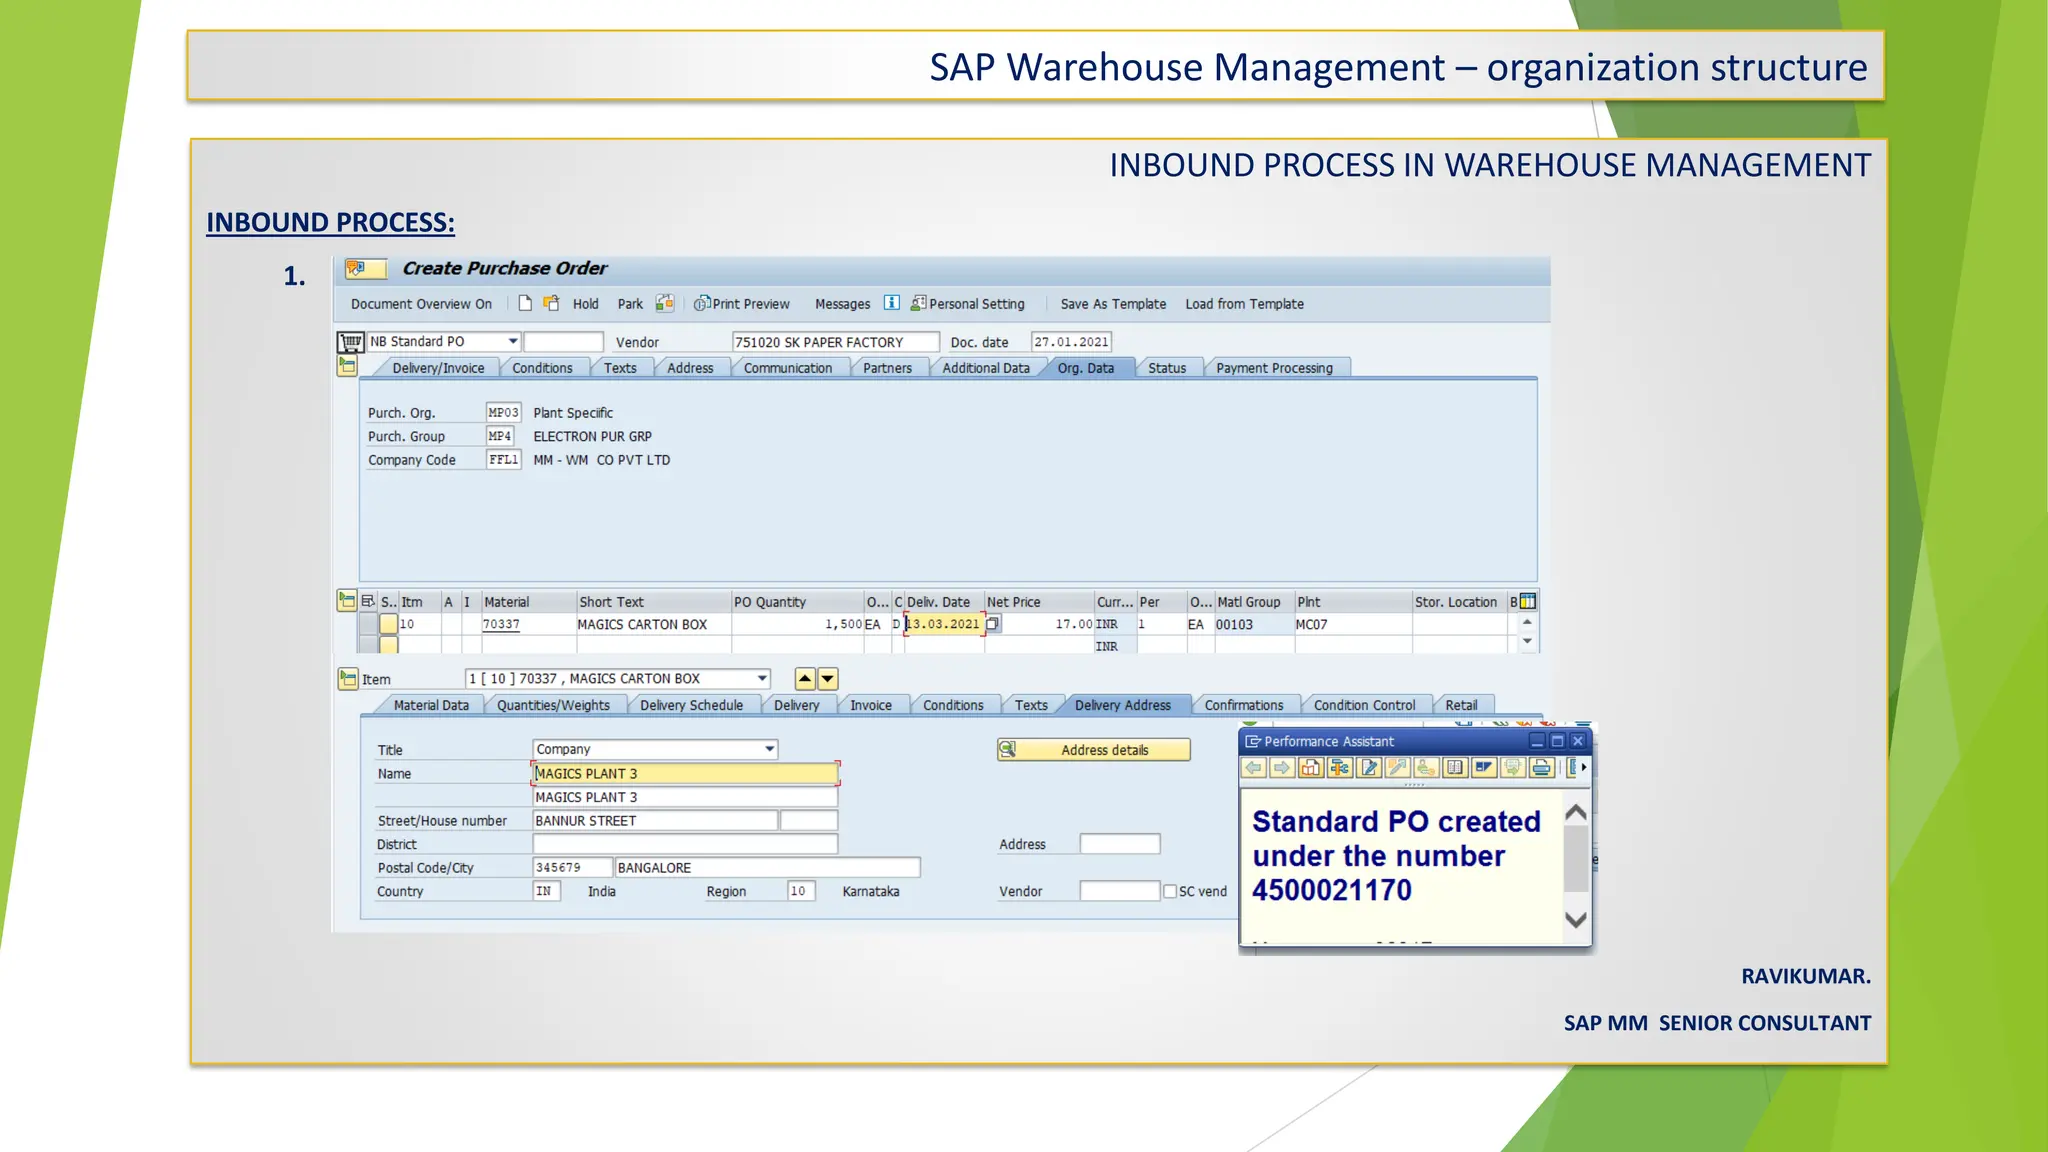Select the empty second row selector box
The image size is (2048, 1152).
pos(388,645)
